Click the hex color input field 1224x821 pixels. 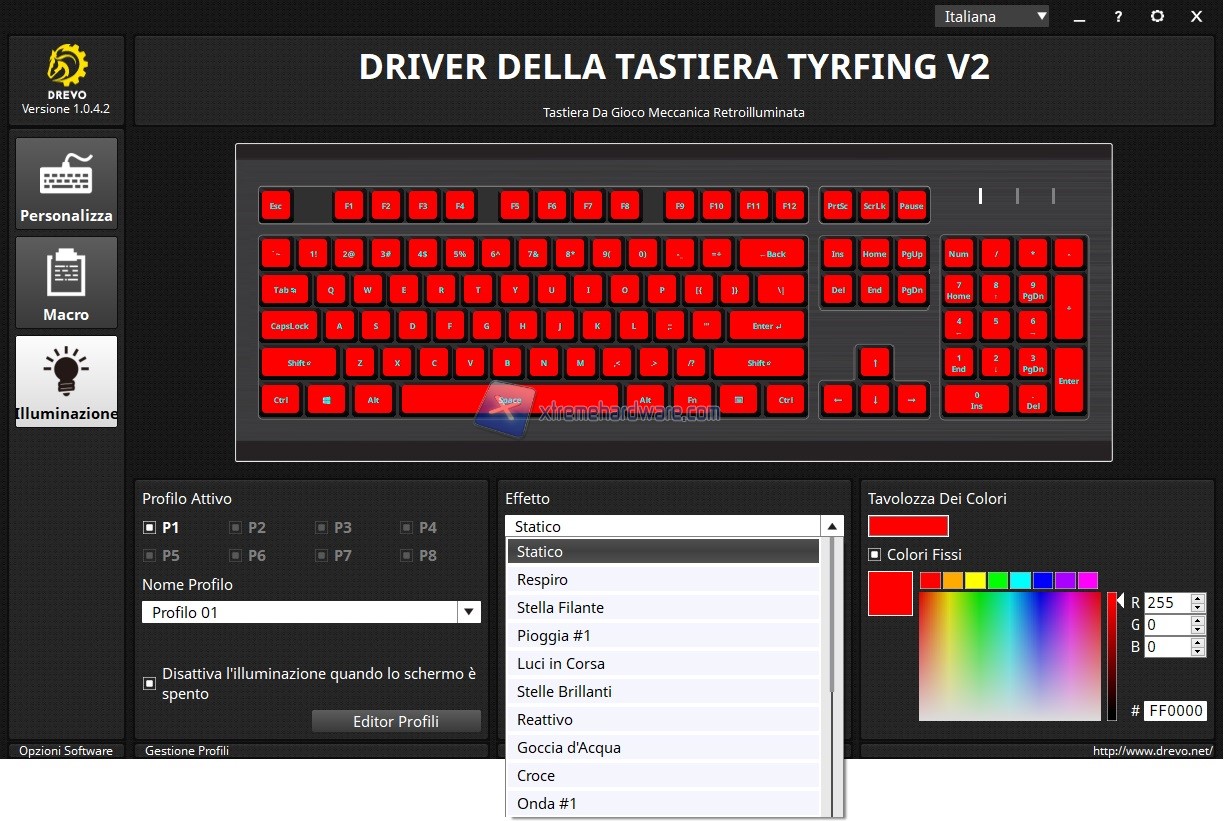pyautogui.click(x=1175, y=711)
